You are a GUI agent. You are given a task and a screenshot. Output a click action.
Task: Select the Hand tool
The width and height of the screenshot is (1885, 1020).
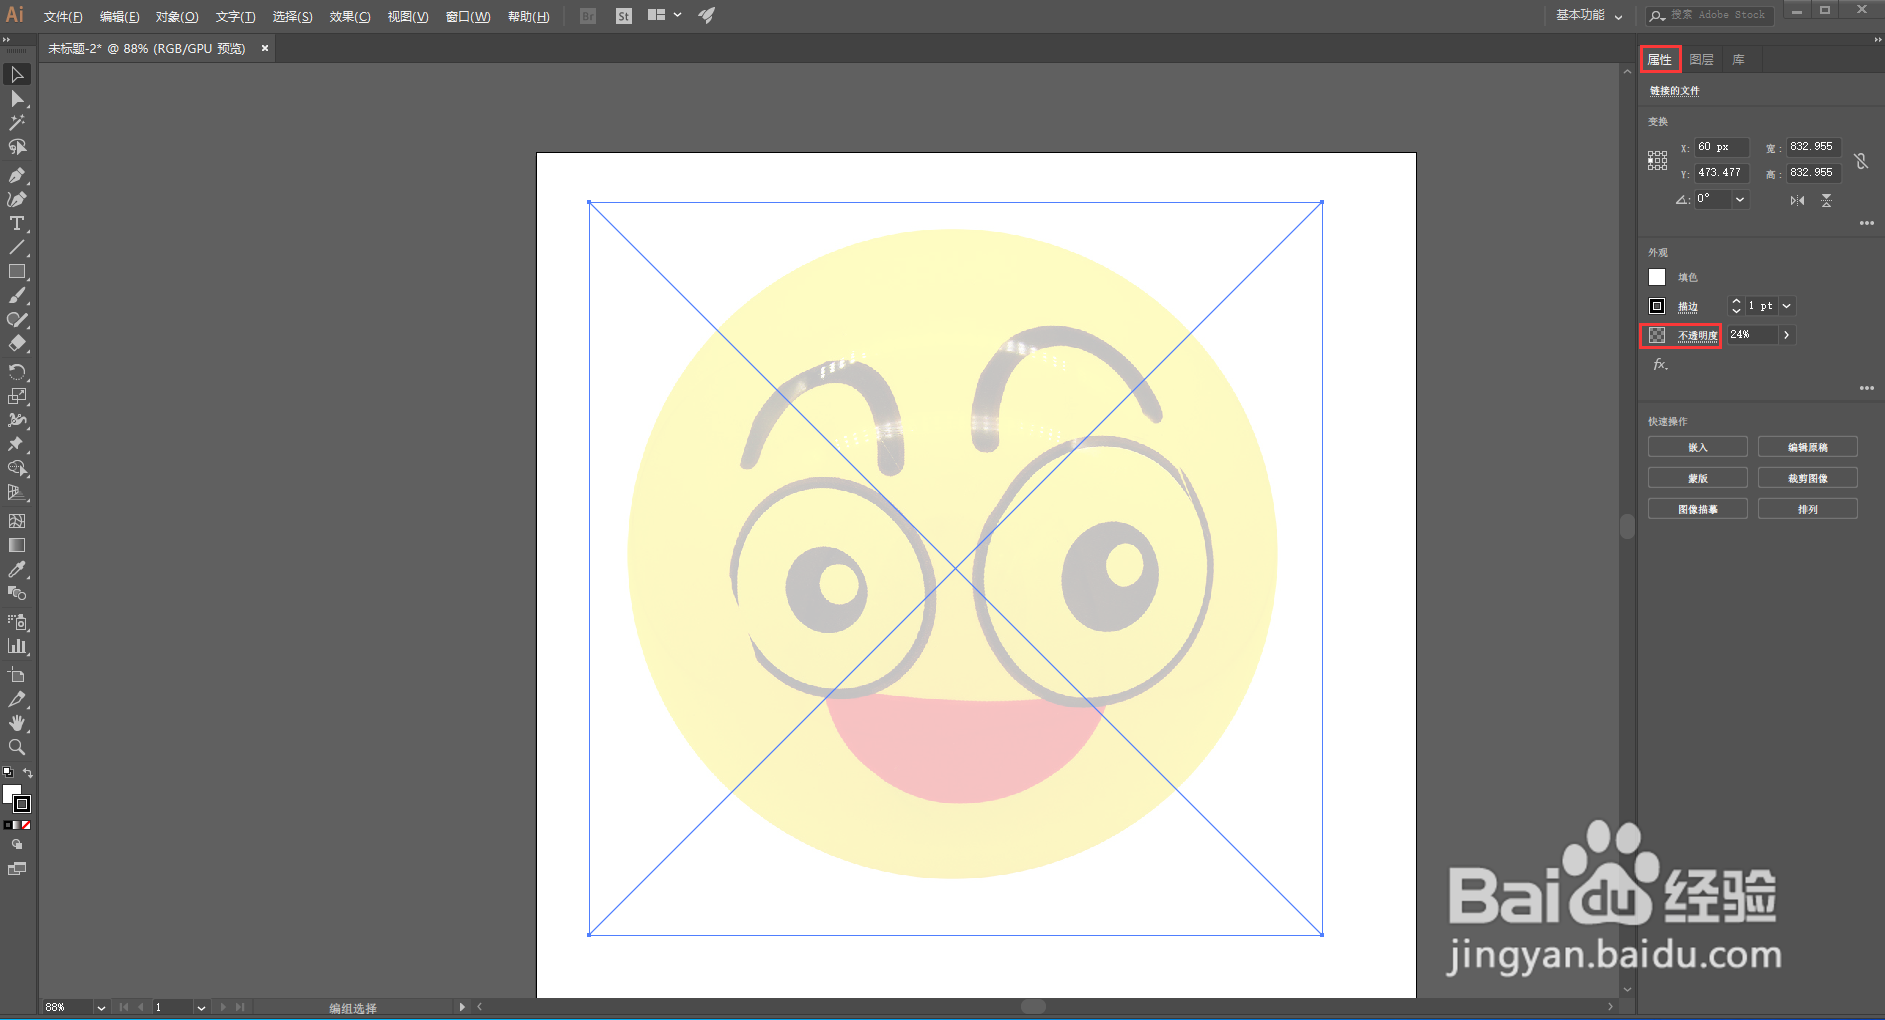coord(17,723)
